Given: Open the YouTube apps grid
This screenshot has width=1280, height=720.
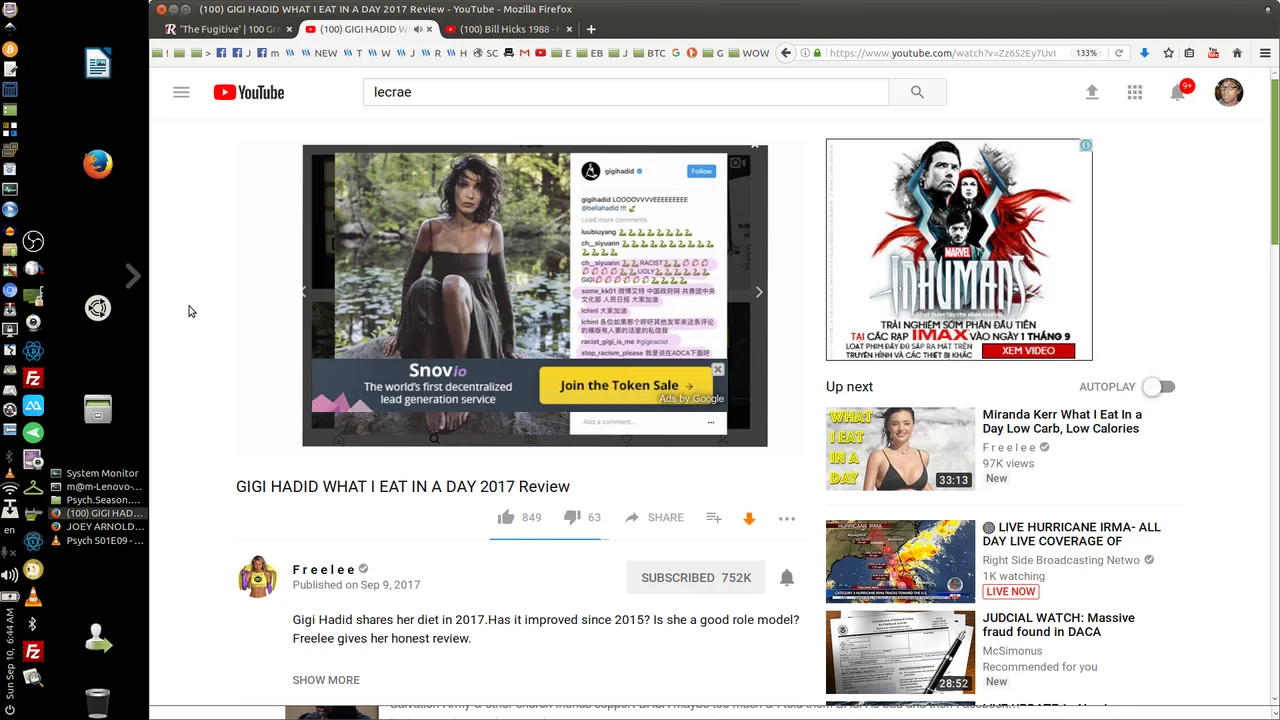Looking at the screenshot, I should tap(1135, 92).
